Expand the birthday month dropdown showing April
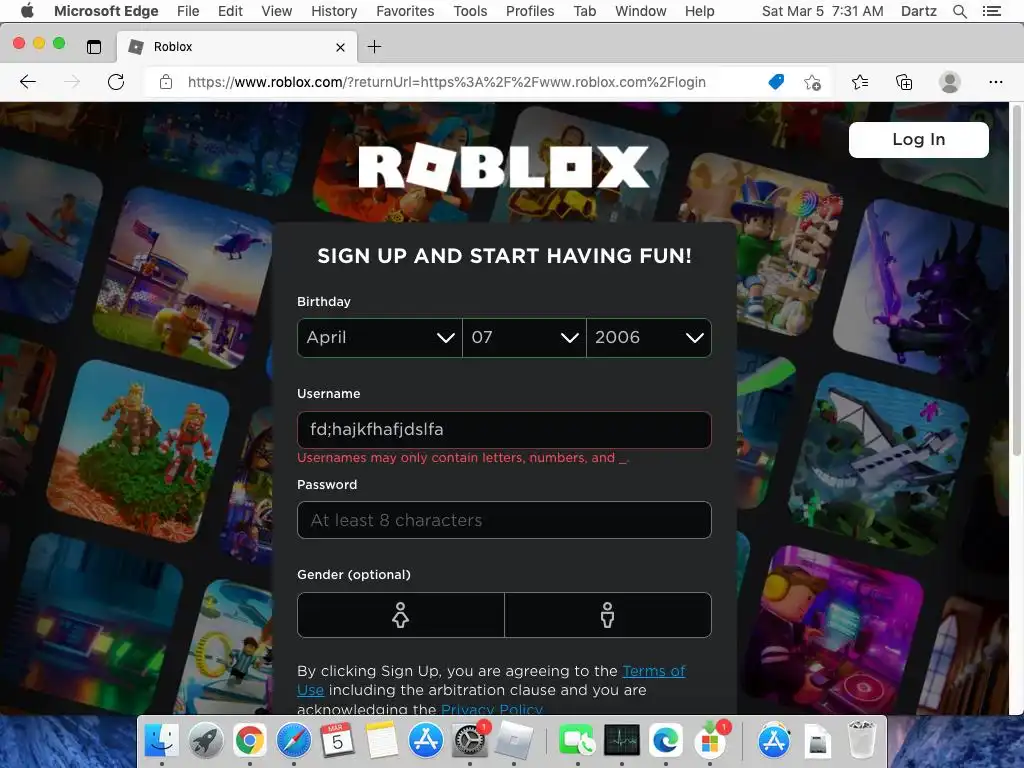 379,338
